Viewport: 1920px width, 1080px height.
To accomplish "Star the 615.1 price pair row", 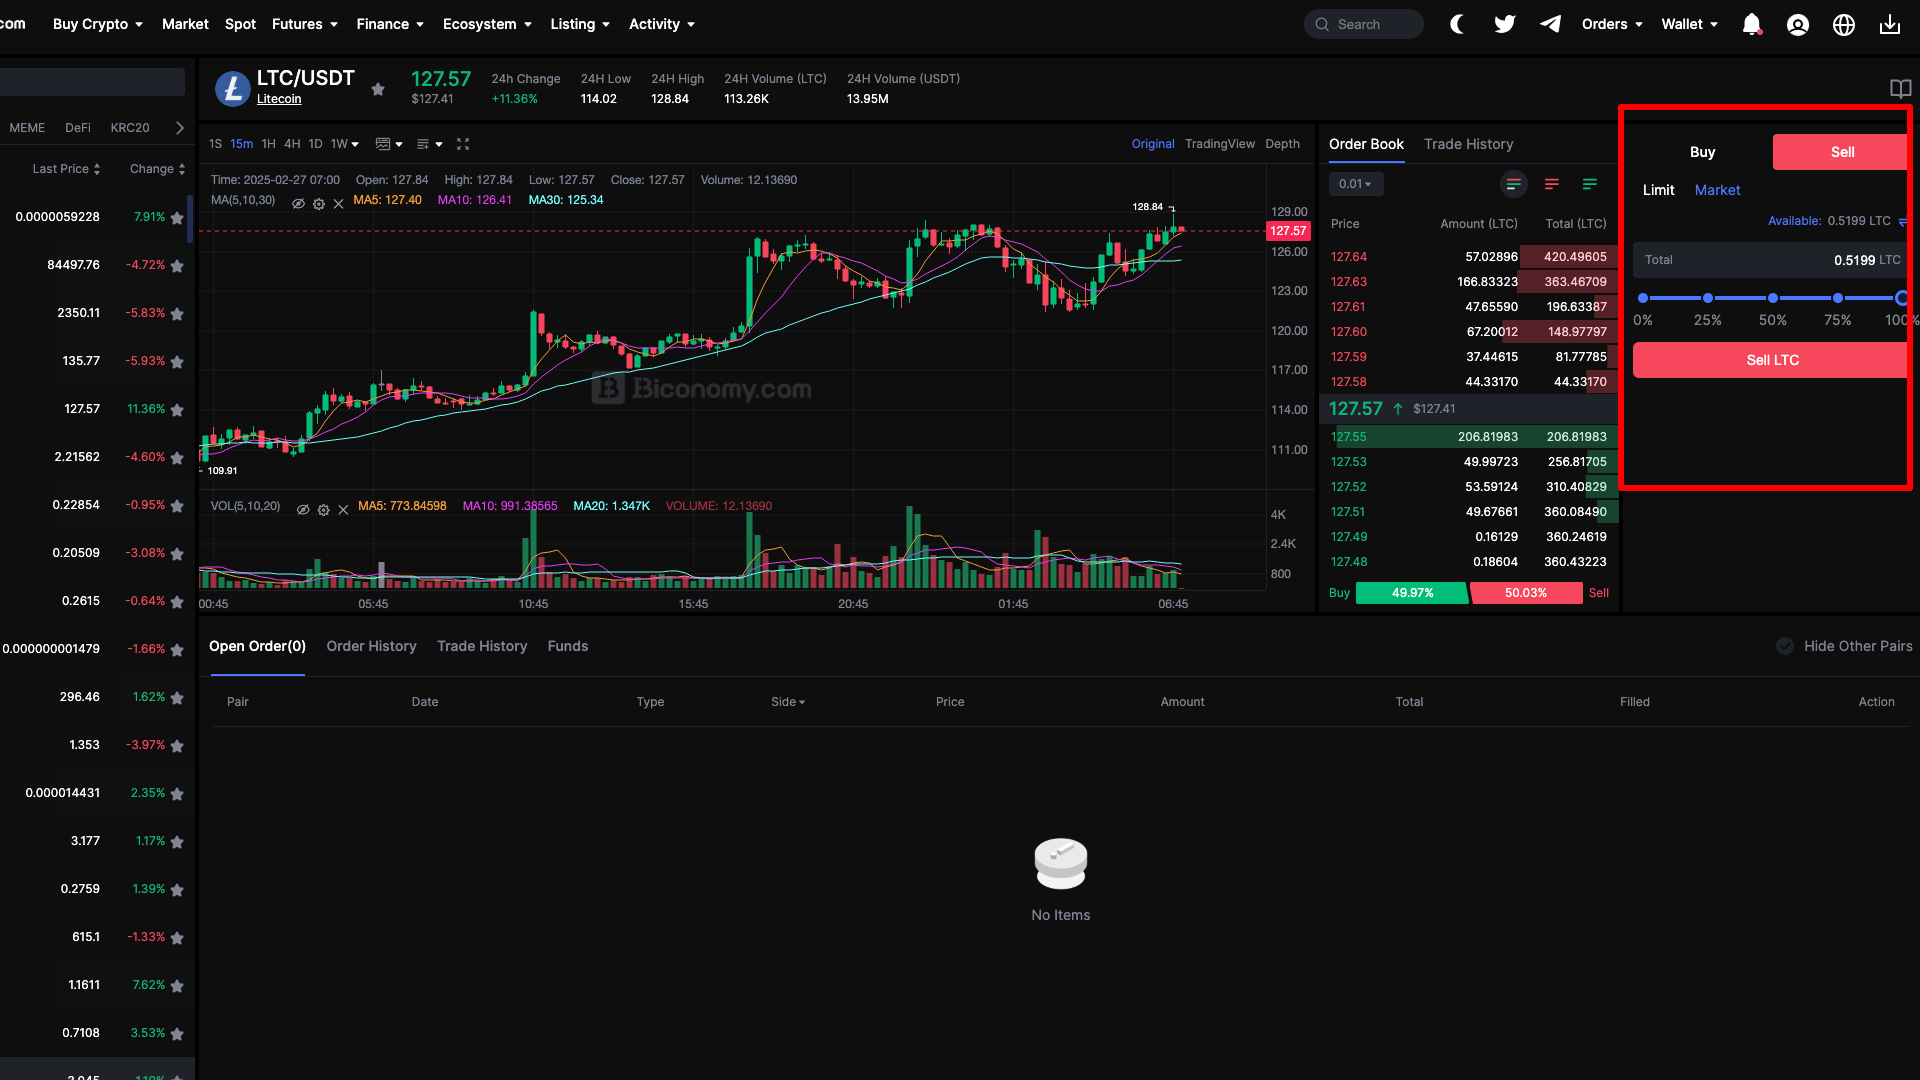I will point(177,938).
